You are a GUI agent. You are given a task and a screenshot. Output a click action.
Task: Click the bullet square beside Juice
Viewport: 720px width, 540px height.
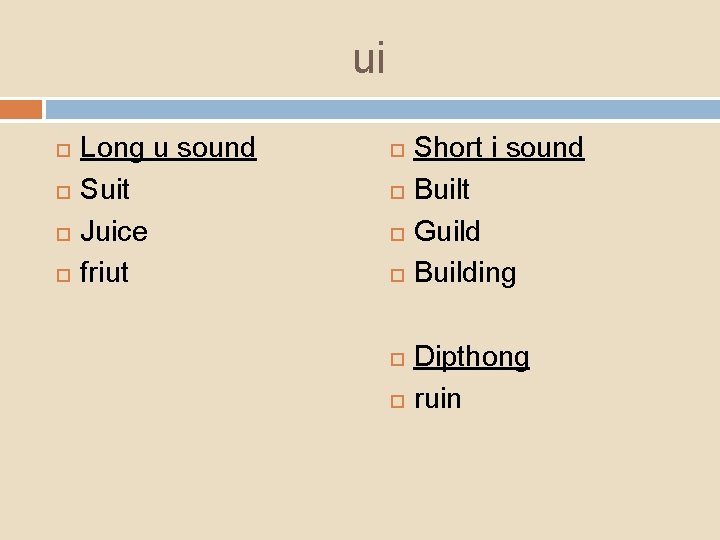click(62, 233)
